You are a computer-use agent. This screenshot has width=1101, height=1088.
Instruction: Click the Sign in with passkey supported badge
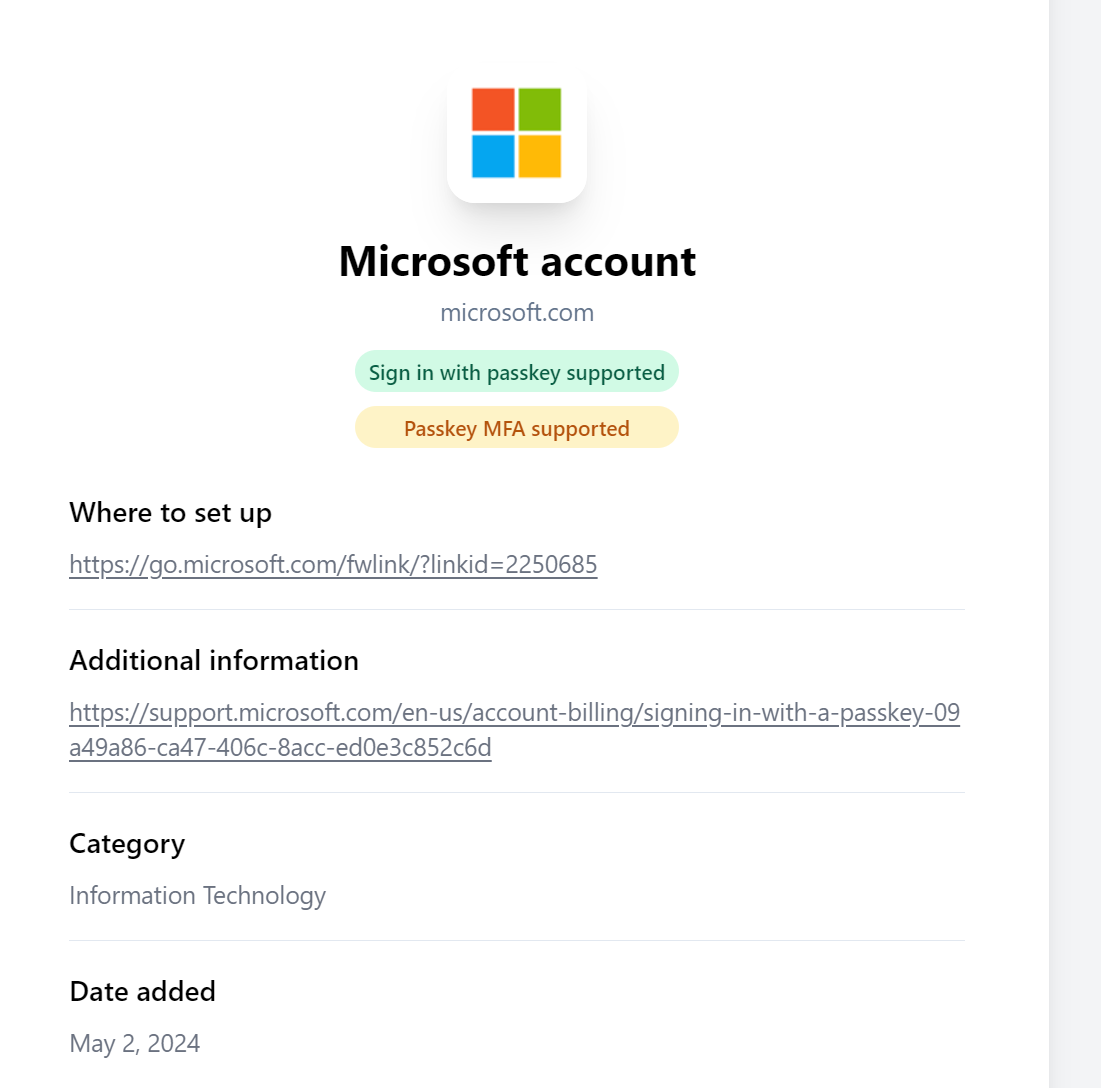(517, 373)
